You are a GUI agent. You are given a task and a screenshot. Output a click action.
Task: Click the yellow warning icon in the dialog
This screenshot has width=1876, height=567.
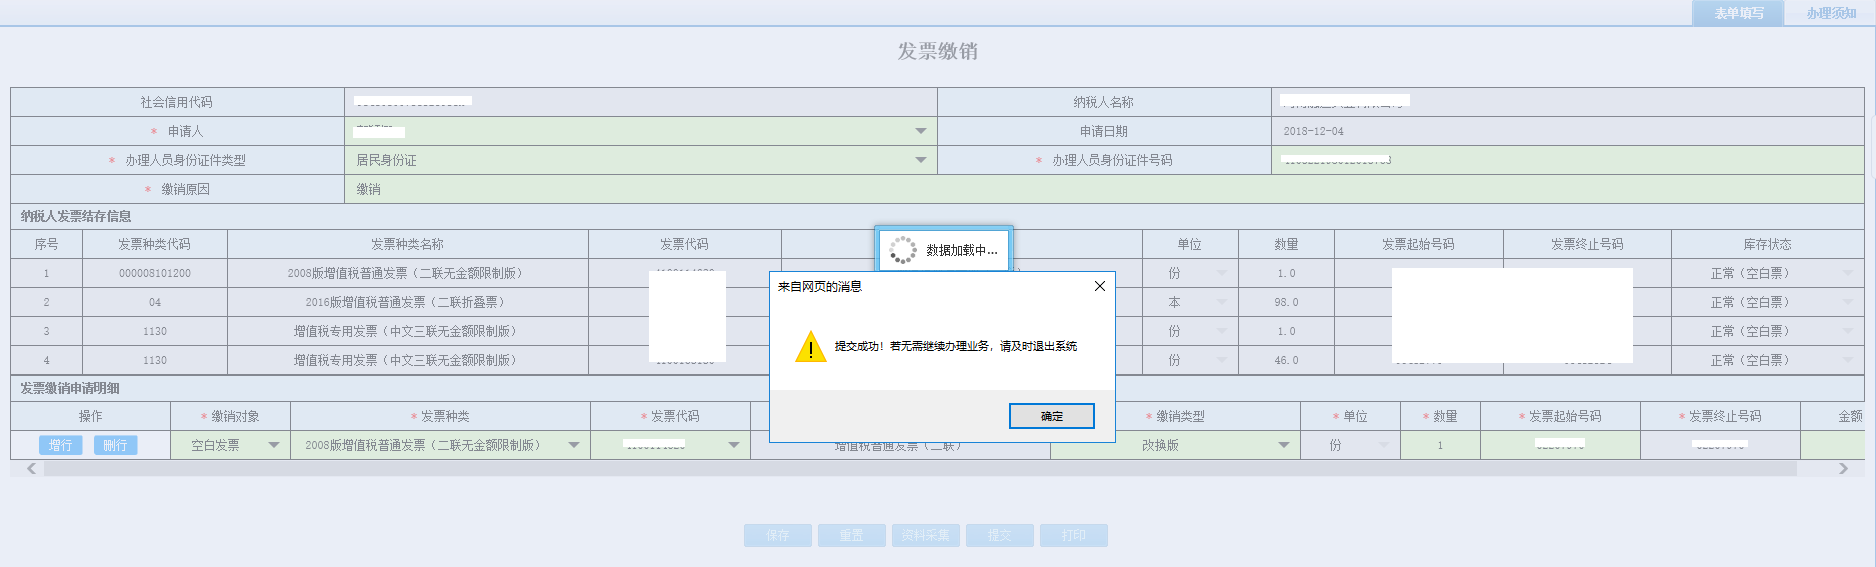pos(810,347)
